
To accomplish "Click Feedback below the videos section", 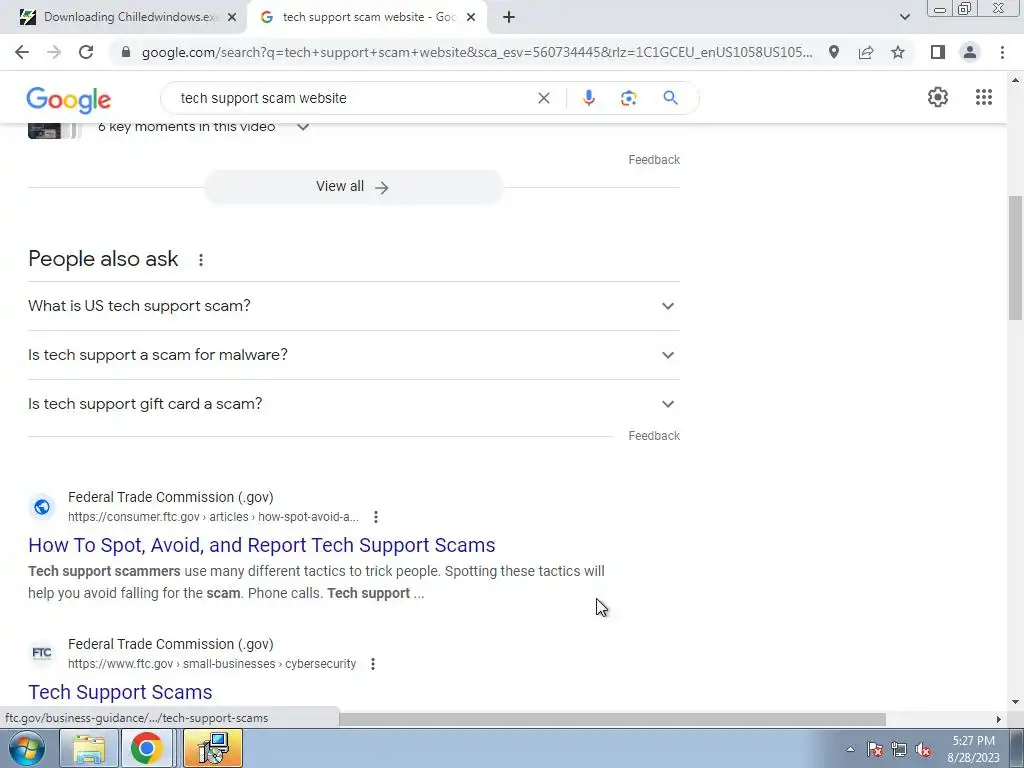I will (654, 160).
